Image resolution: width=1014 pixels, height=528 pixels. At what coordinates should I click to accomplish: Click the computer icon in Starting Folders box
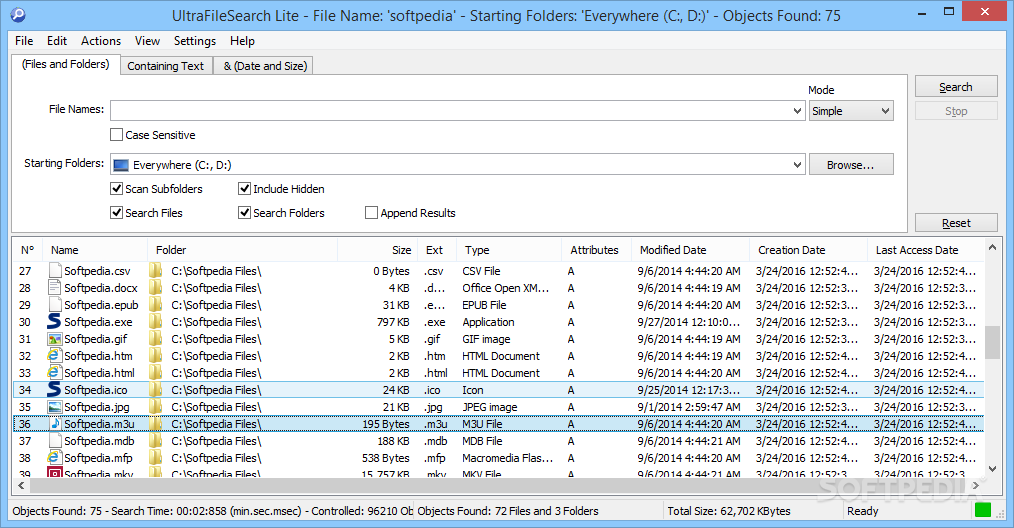click(x=121, y=165)
